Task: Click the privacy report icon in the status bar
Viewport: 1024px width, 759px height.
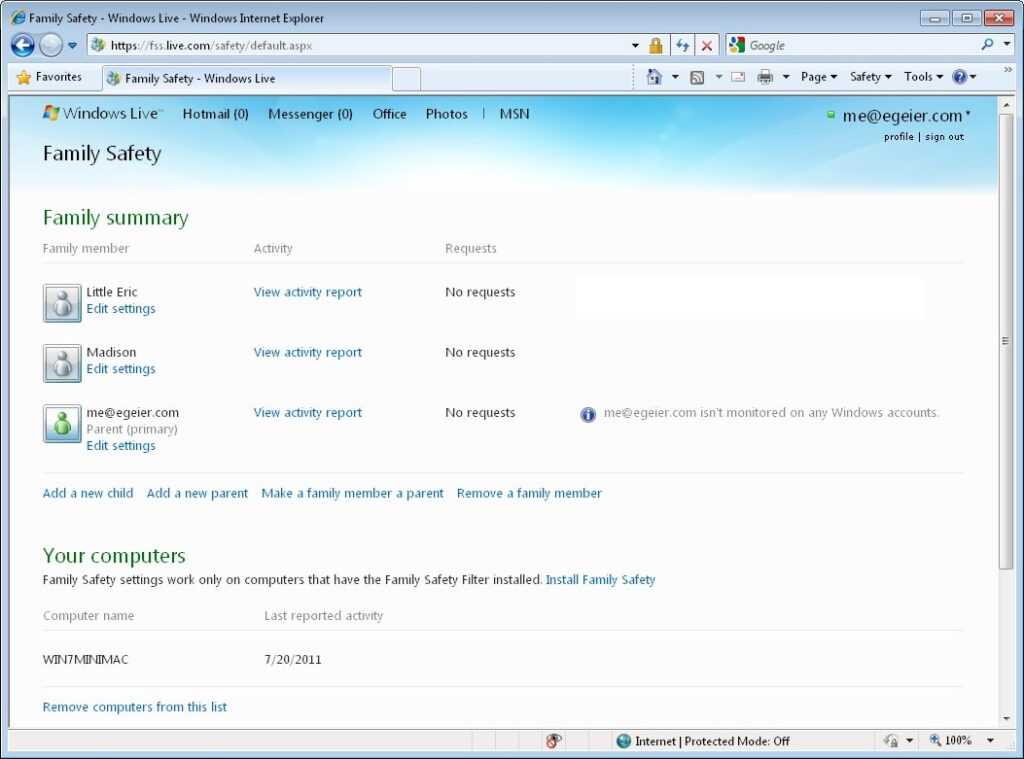Action: (x=554, y=741)
